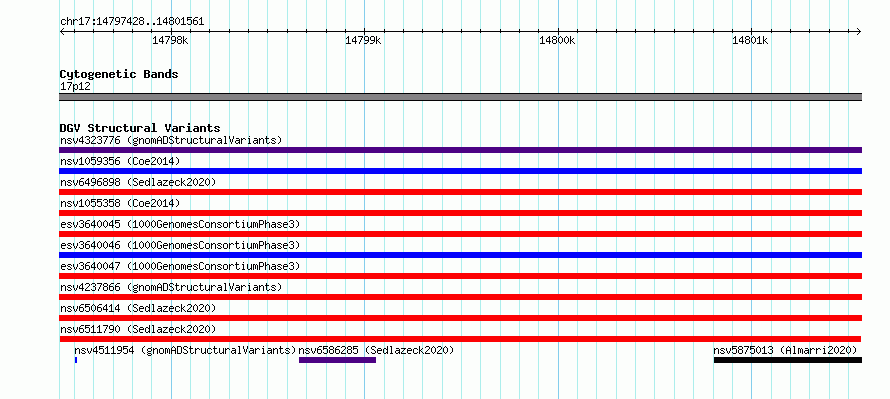
Task: Click the red esv3640047 variant bar
Action: tap(460, 276)
